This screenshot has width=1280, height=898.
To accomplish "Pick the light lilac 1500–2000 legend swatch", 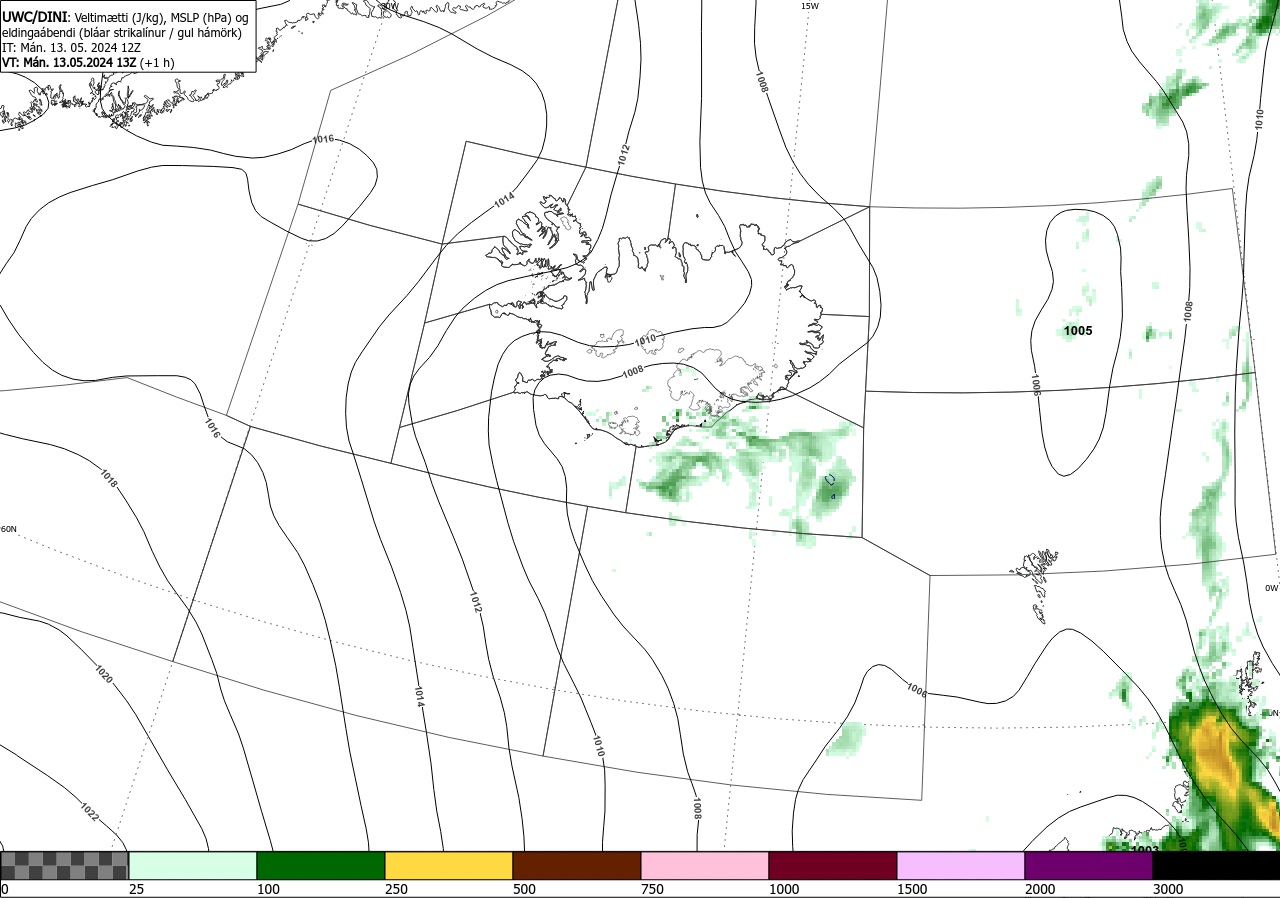I will 961,865.
